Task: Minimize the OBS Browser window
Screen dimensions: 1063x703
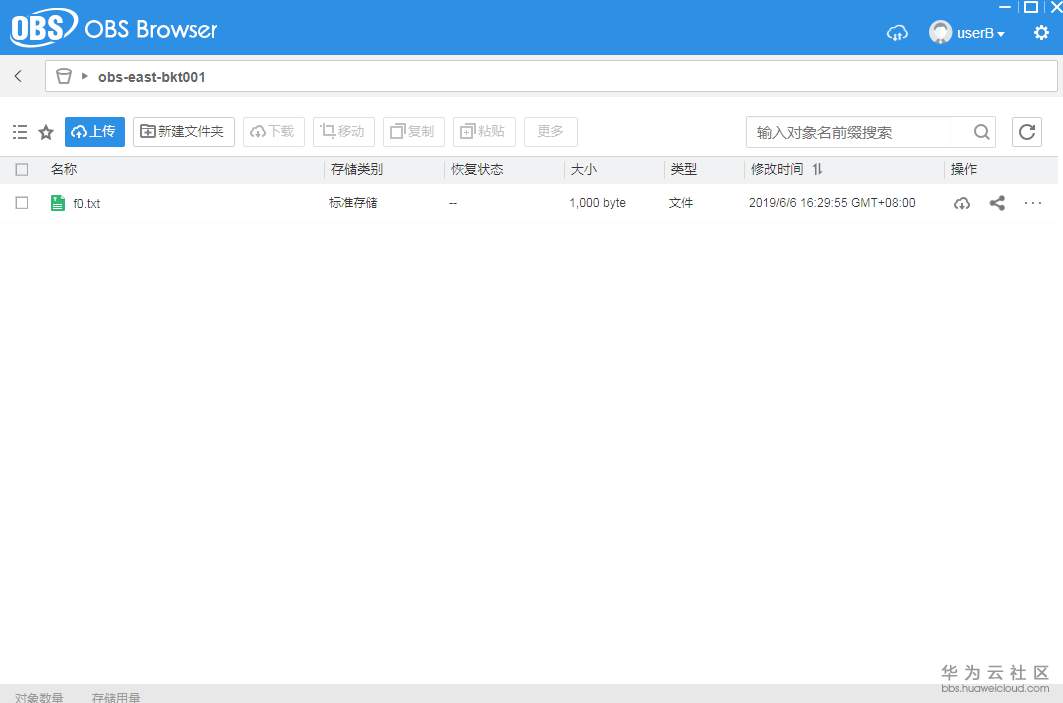Action: [x=1005, y=7]
